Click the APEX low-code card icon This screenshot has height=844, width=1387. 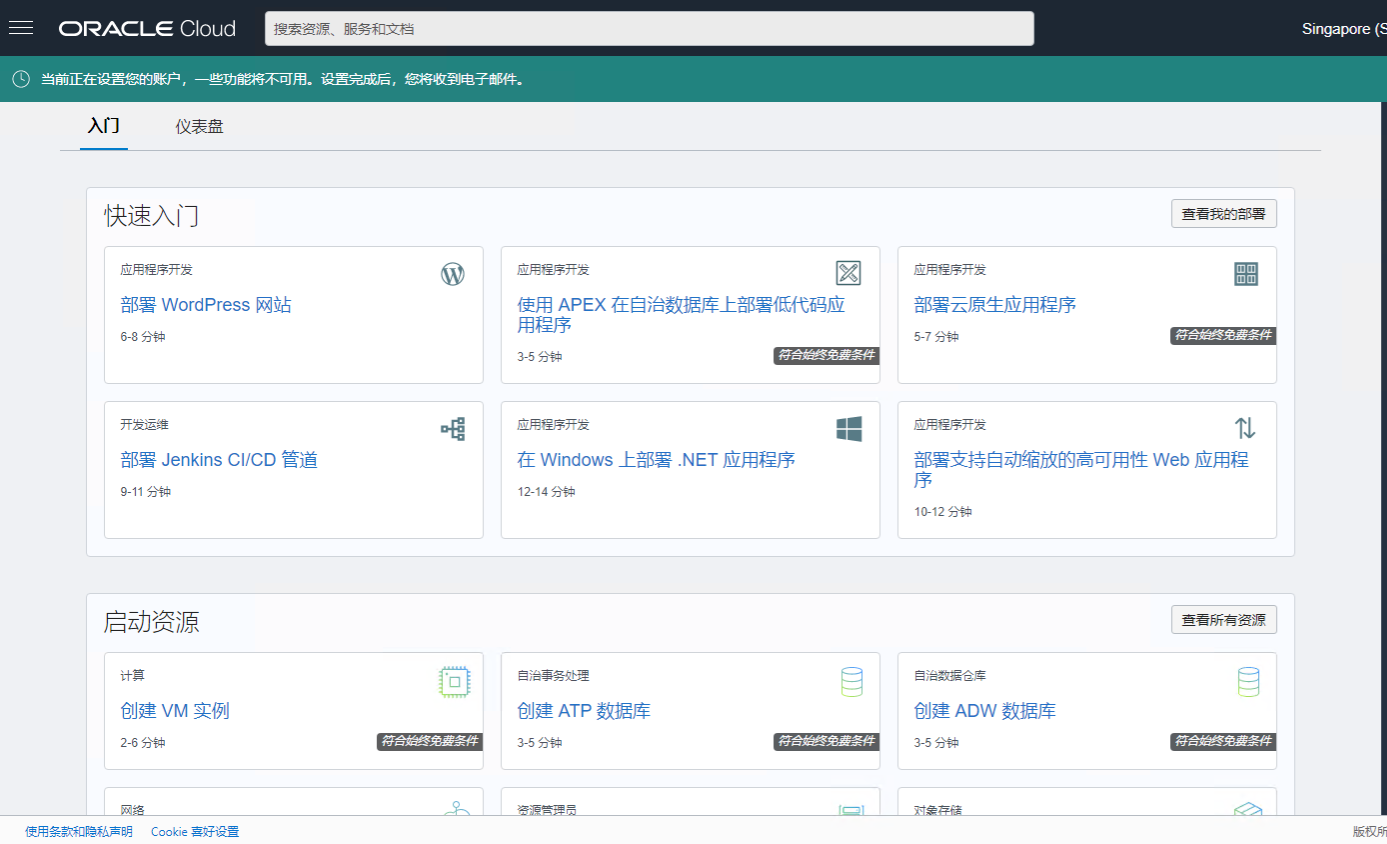(848, 273)
